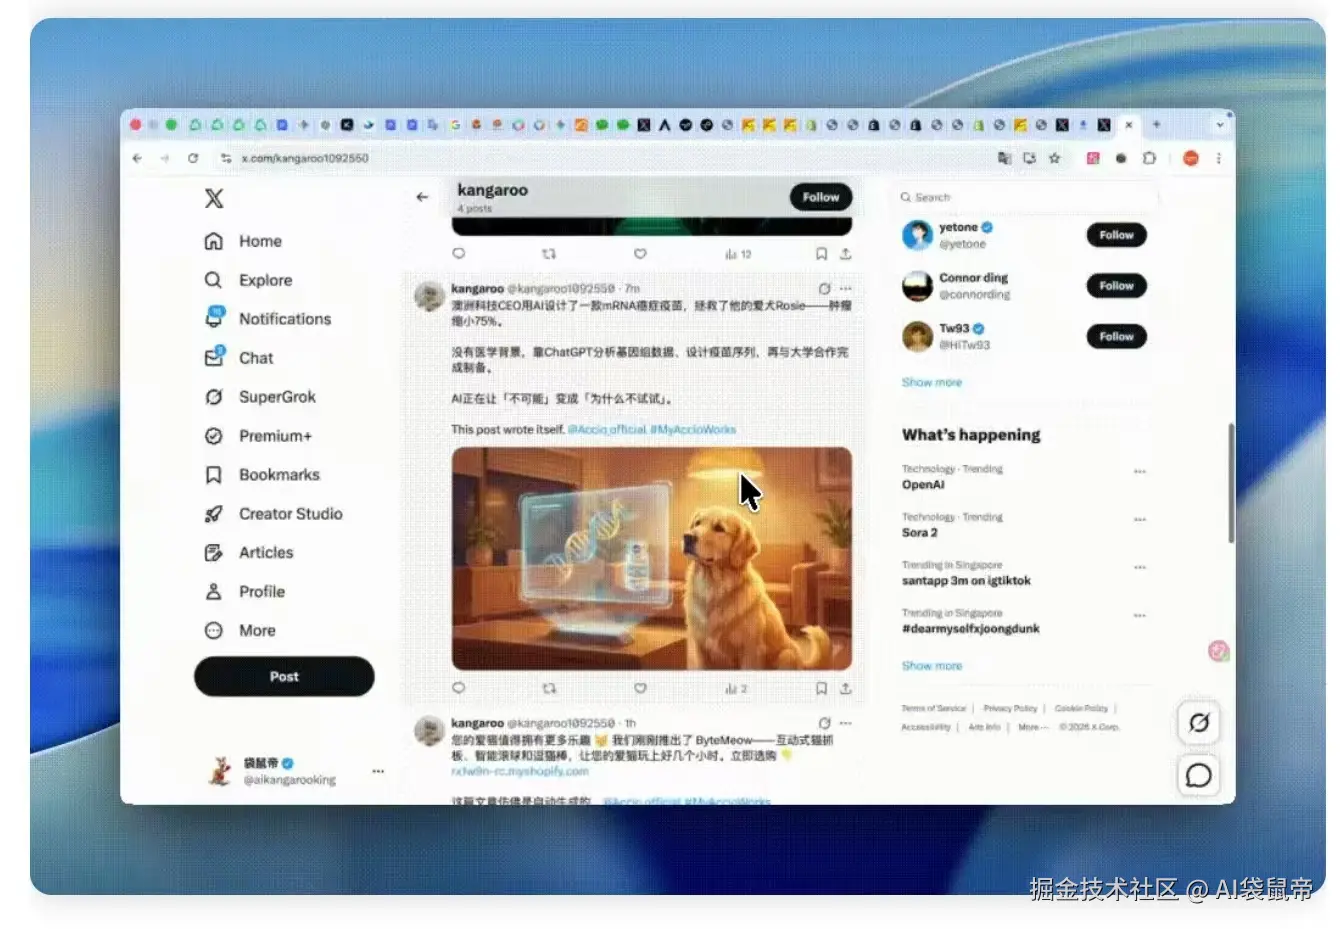Share the post with 12 views

[845, 254]
